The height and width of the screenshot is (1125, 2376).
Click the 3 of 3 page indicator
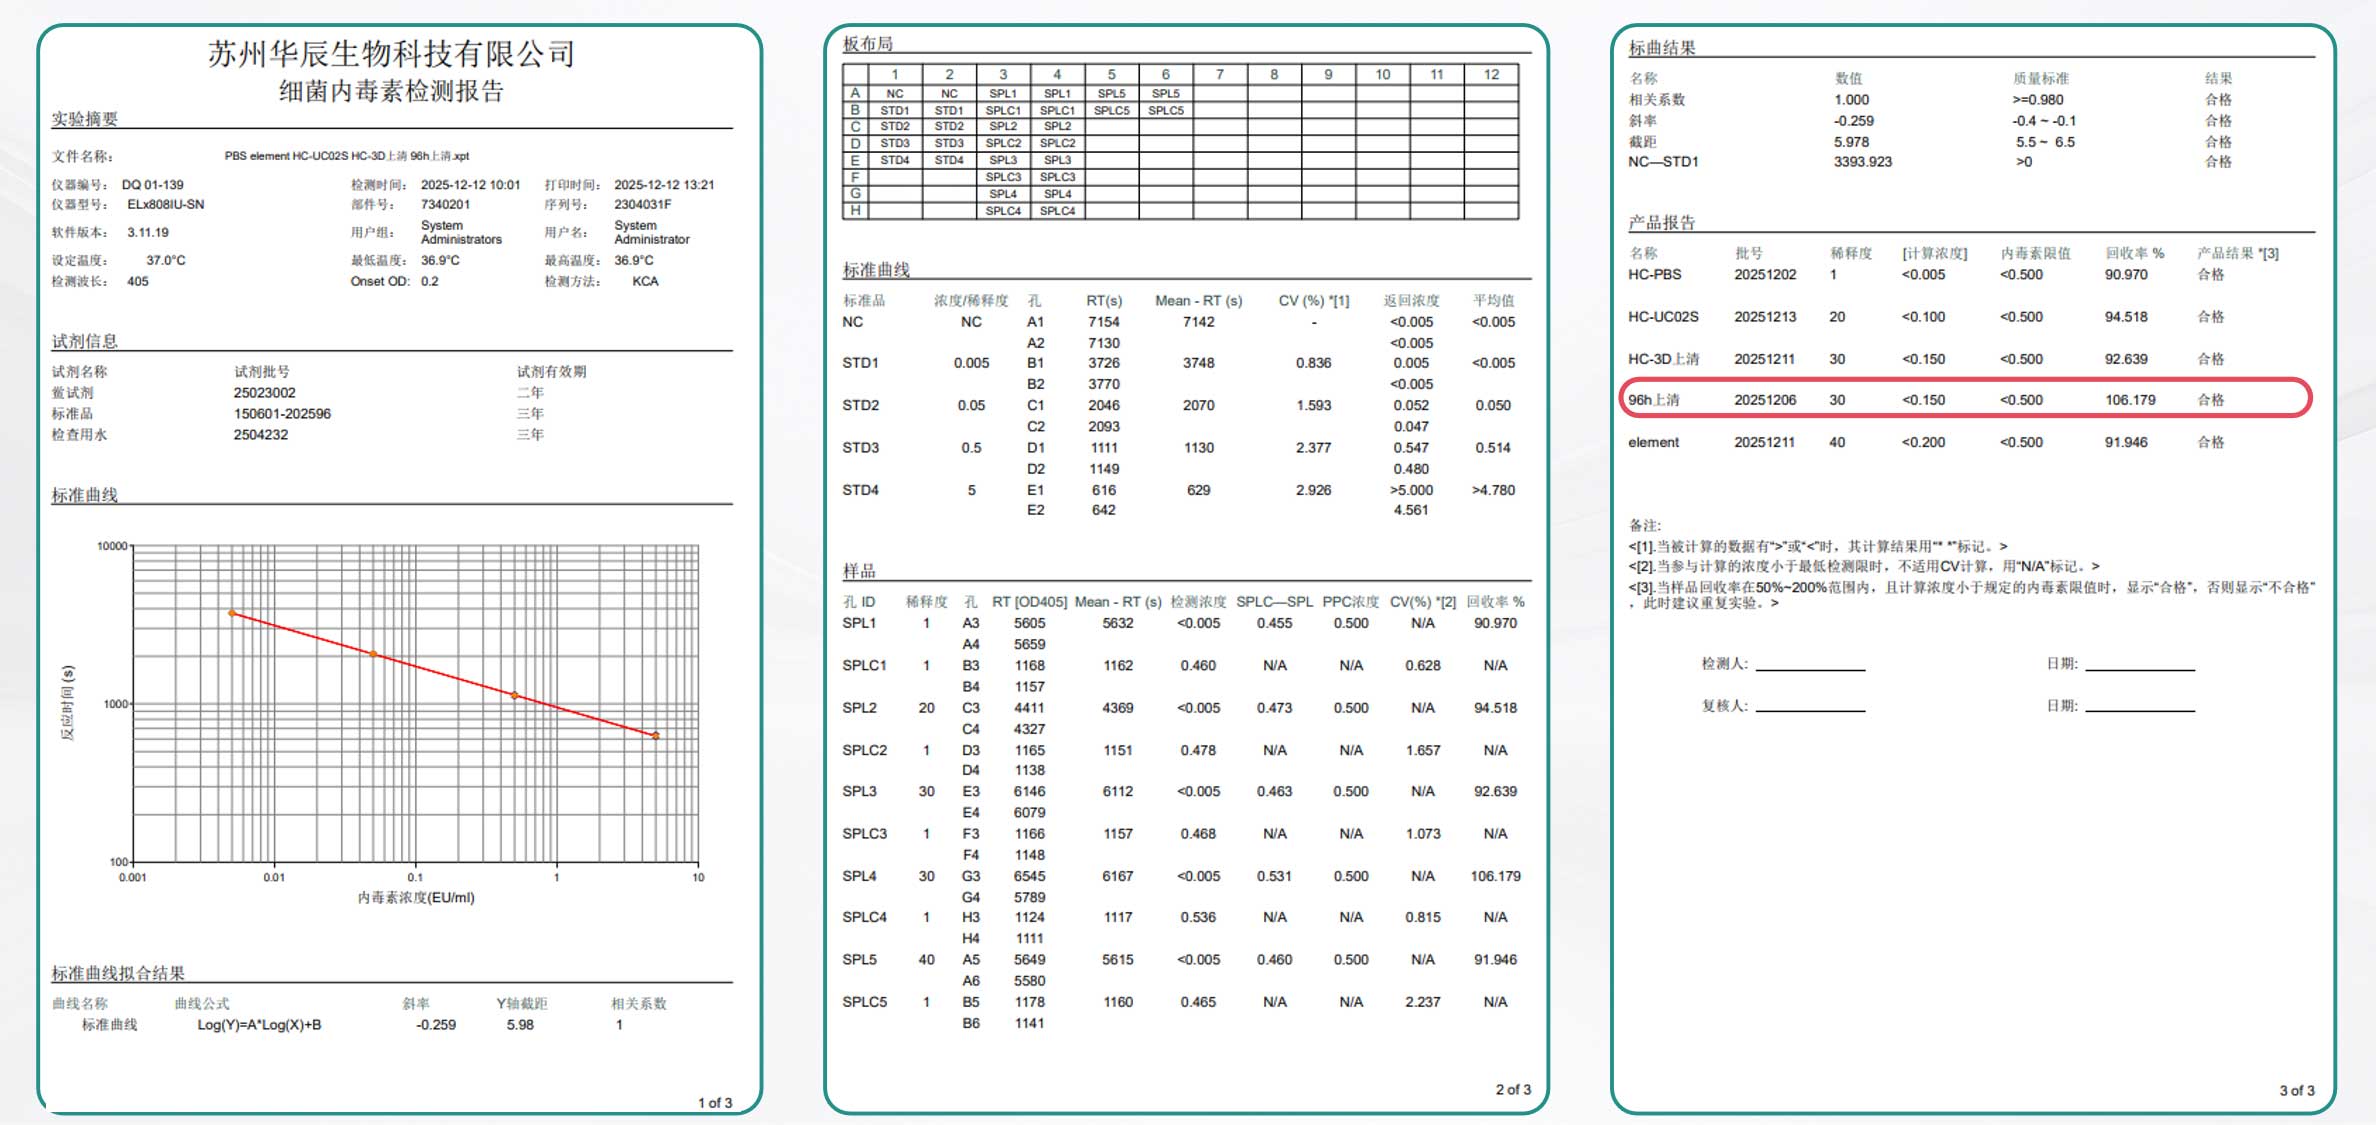click(2296, 1090)
